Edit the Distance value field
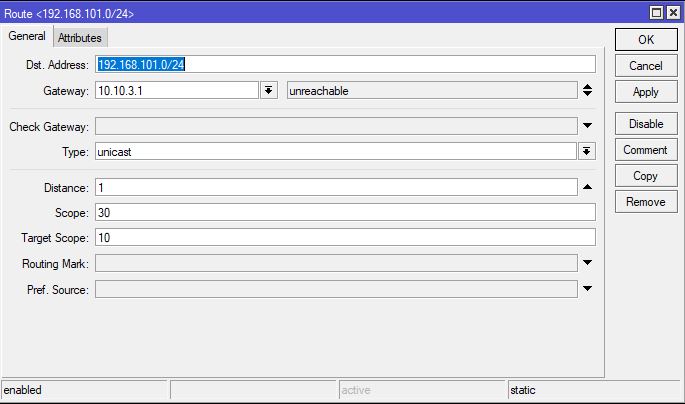 point(336,187)
